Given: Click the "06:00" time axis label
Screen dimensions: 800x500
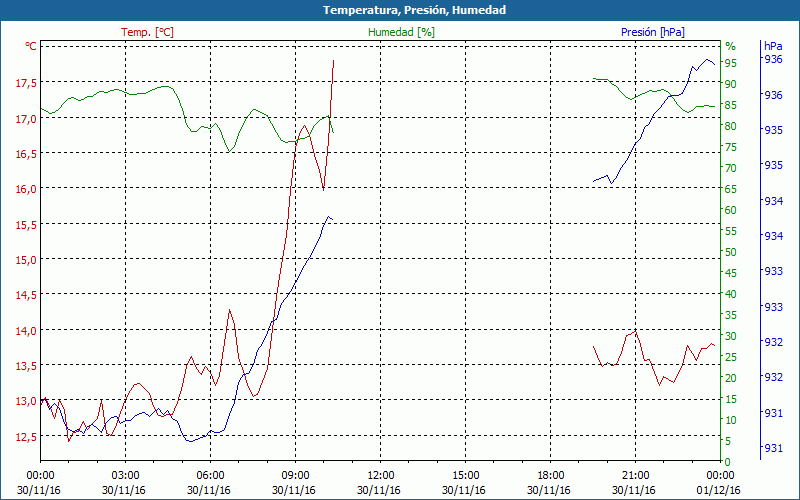Looking at the screenshot, I should [210, 476].
